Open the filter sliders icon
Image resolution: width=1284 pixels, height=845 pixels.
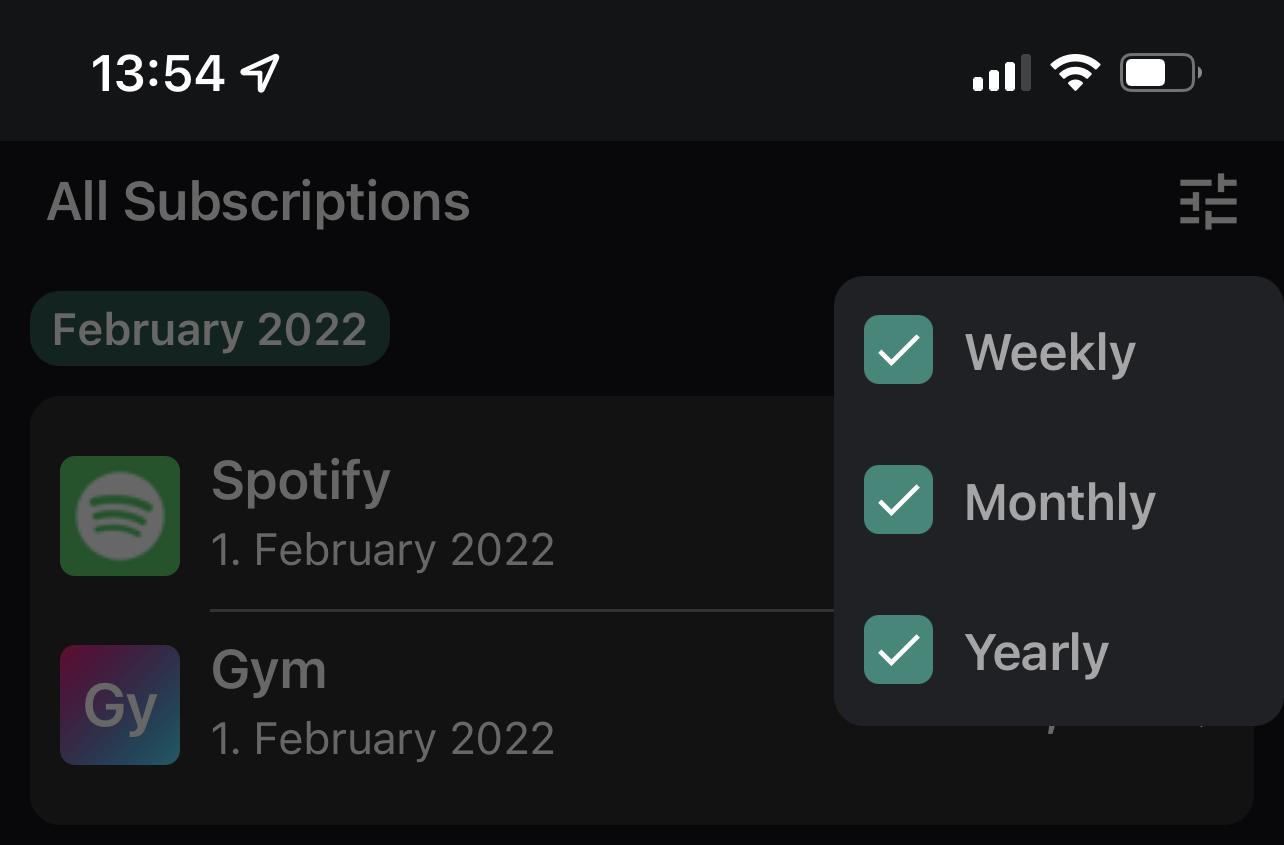(1208, 202)
